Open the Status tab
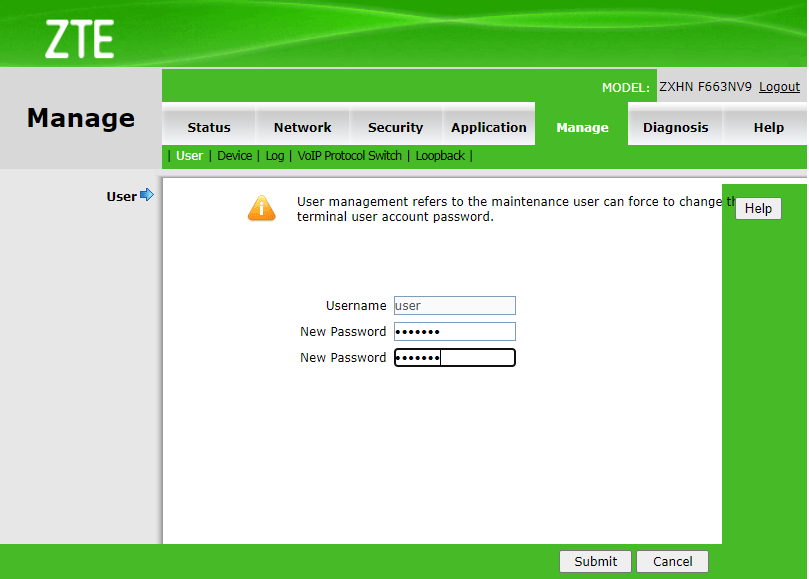Image resolution: width=809 pixels, height=579 pixels. coord(208,127)
